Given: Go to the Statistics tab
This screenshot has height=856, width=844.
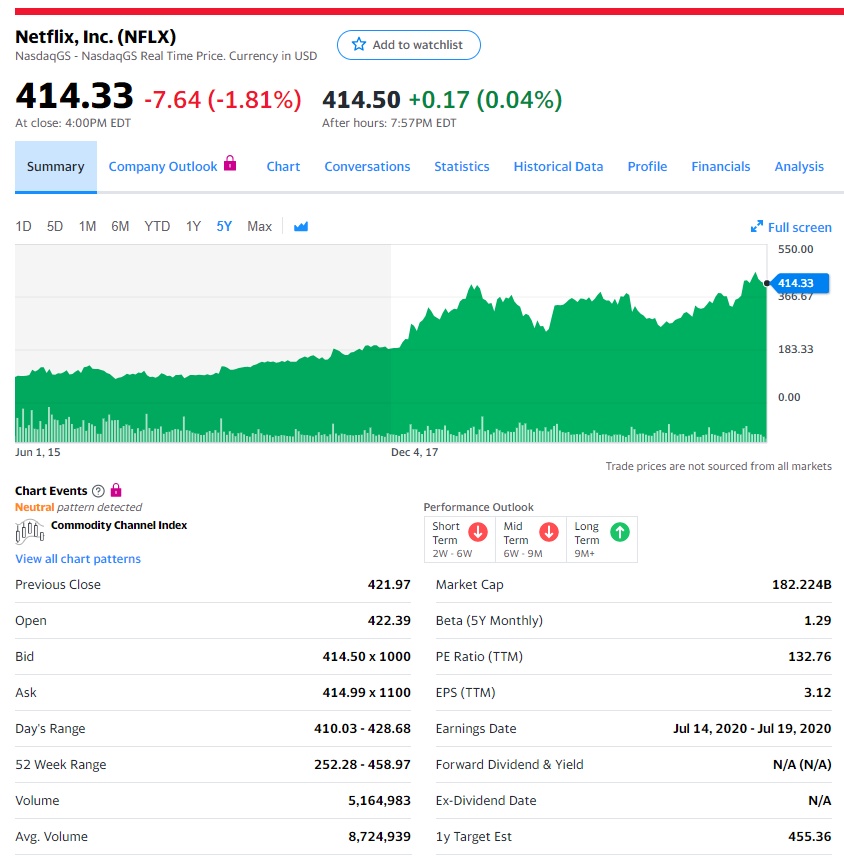Looking at the screenshot, I should click(x=462, y=167).
